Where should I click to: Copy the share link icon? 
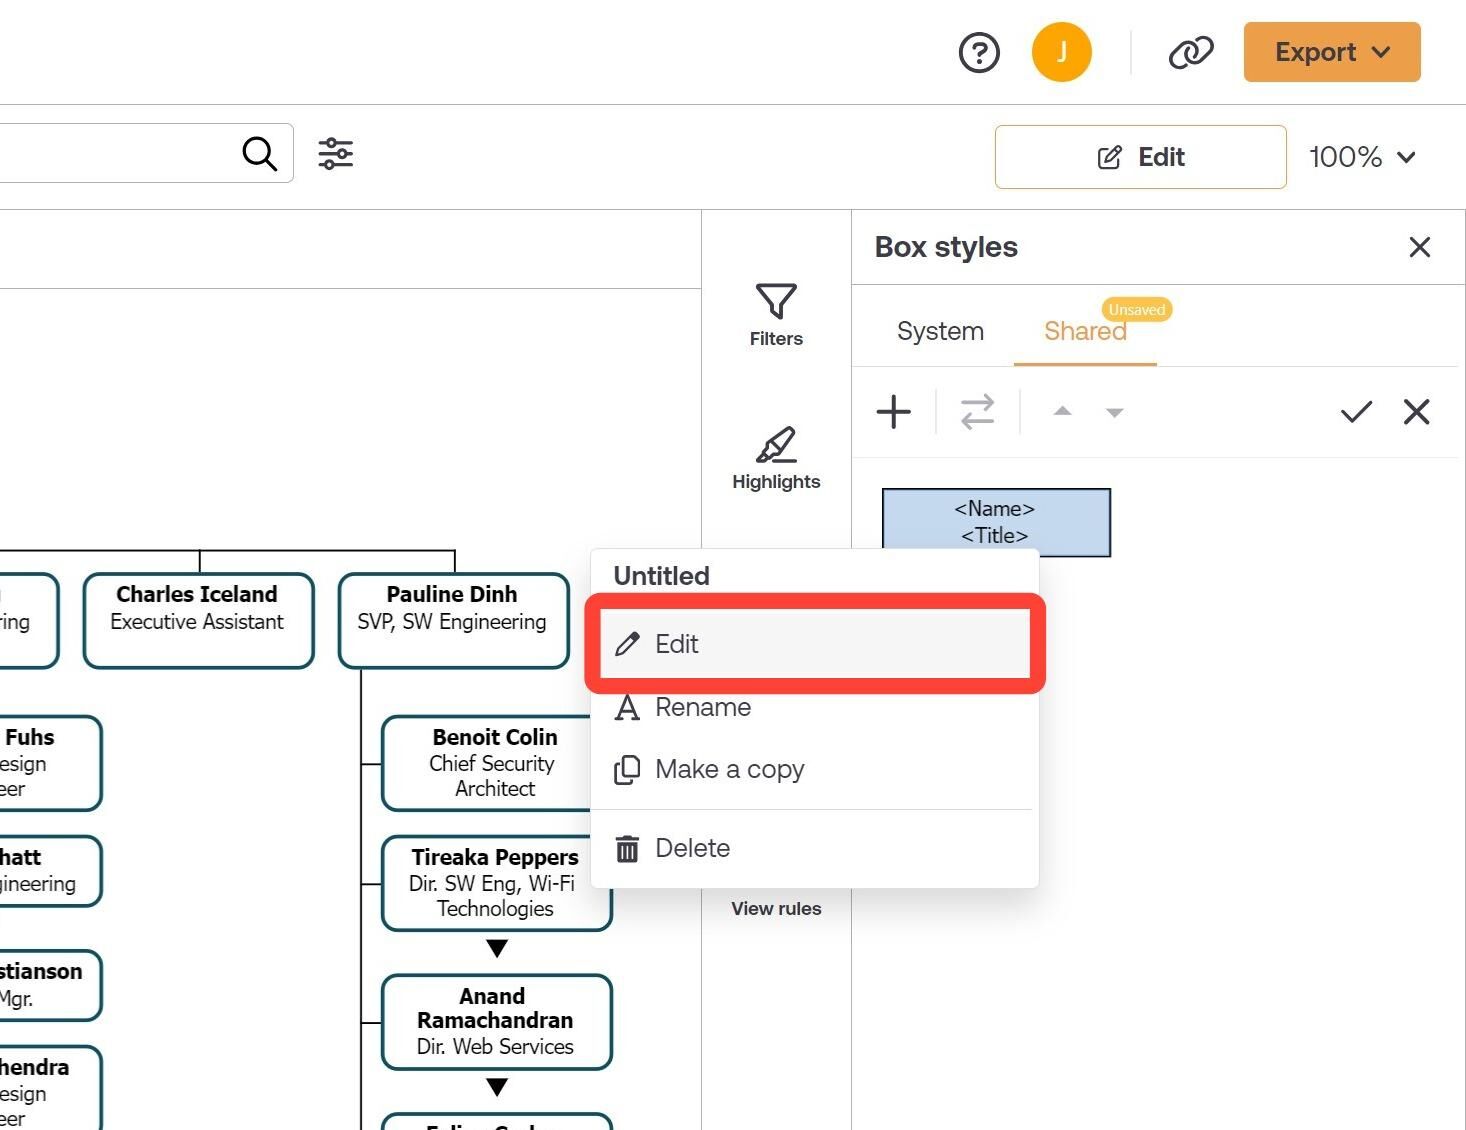(1191, 52)
